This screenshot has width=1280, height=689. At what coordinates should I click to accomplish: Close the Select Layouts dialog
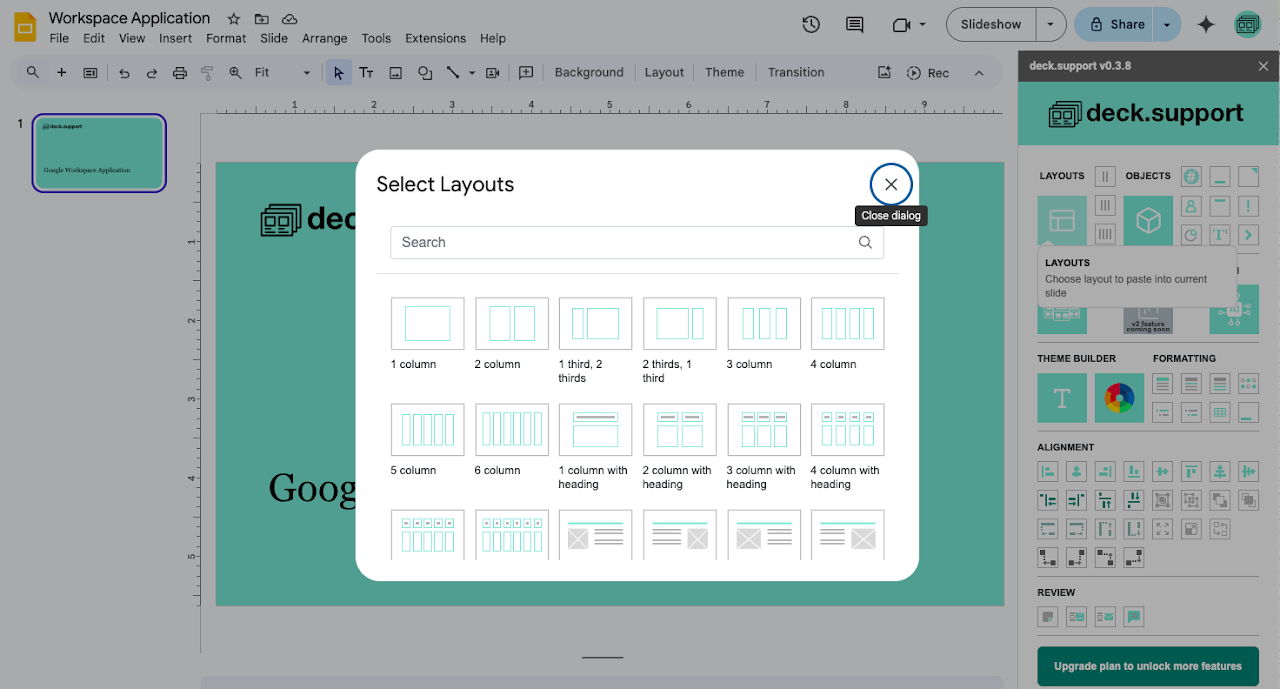click(891, 184)
